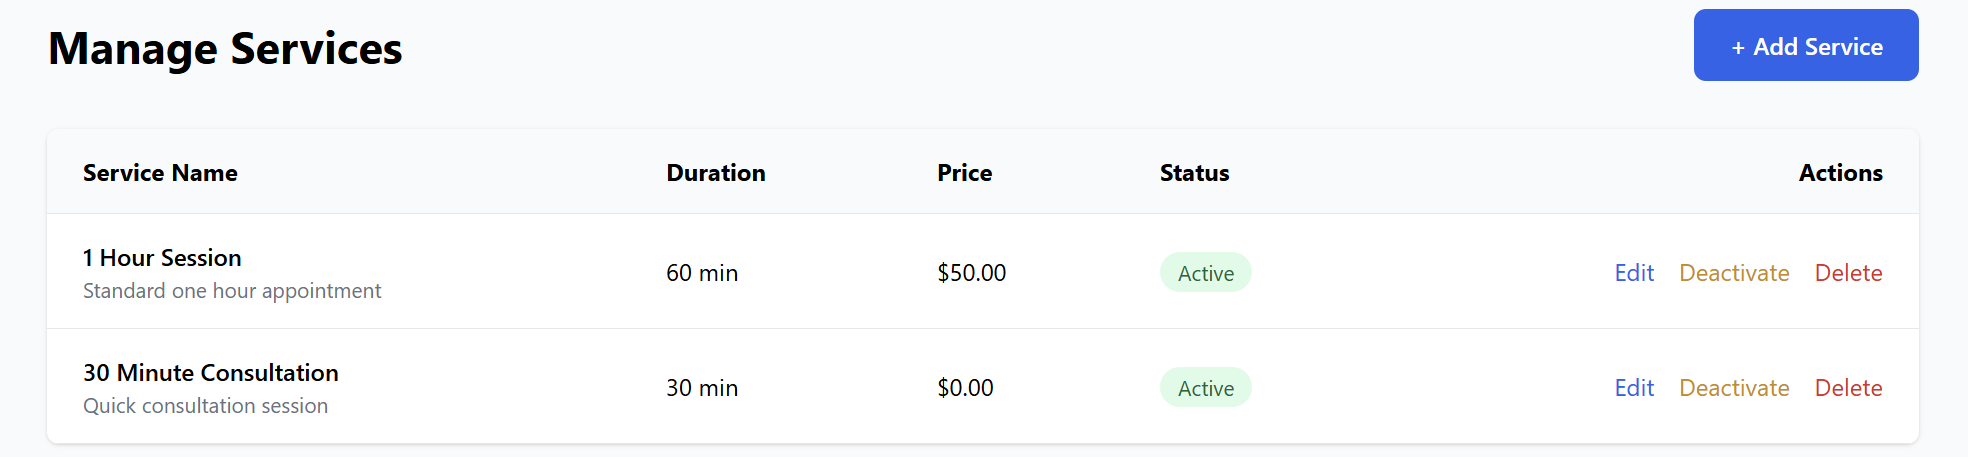Select the Actions column header
The width and height of the screenshot is (1968, 457).
tap(1840, 173)
